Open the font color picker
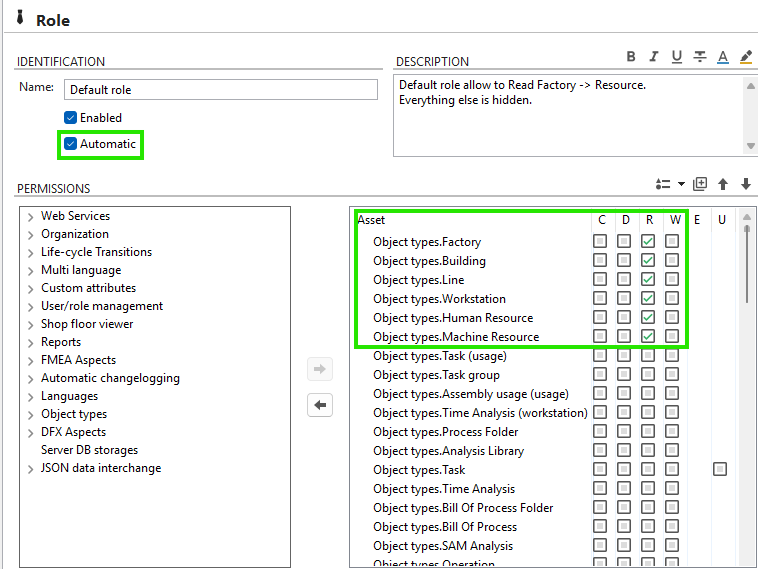The width and height of the screenshot is (758, 569). click(723, 57)
